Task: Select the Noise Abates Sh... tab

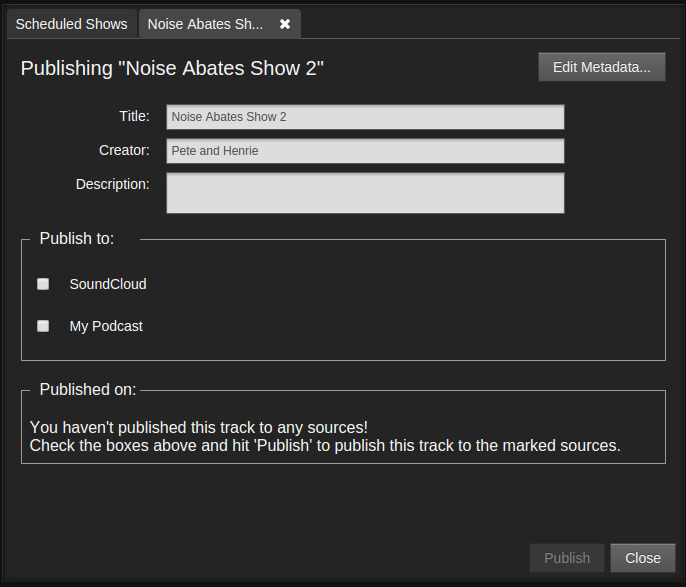Action: [205, 24]
